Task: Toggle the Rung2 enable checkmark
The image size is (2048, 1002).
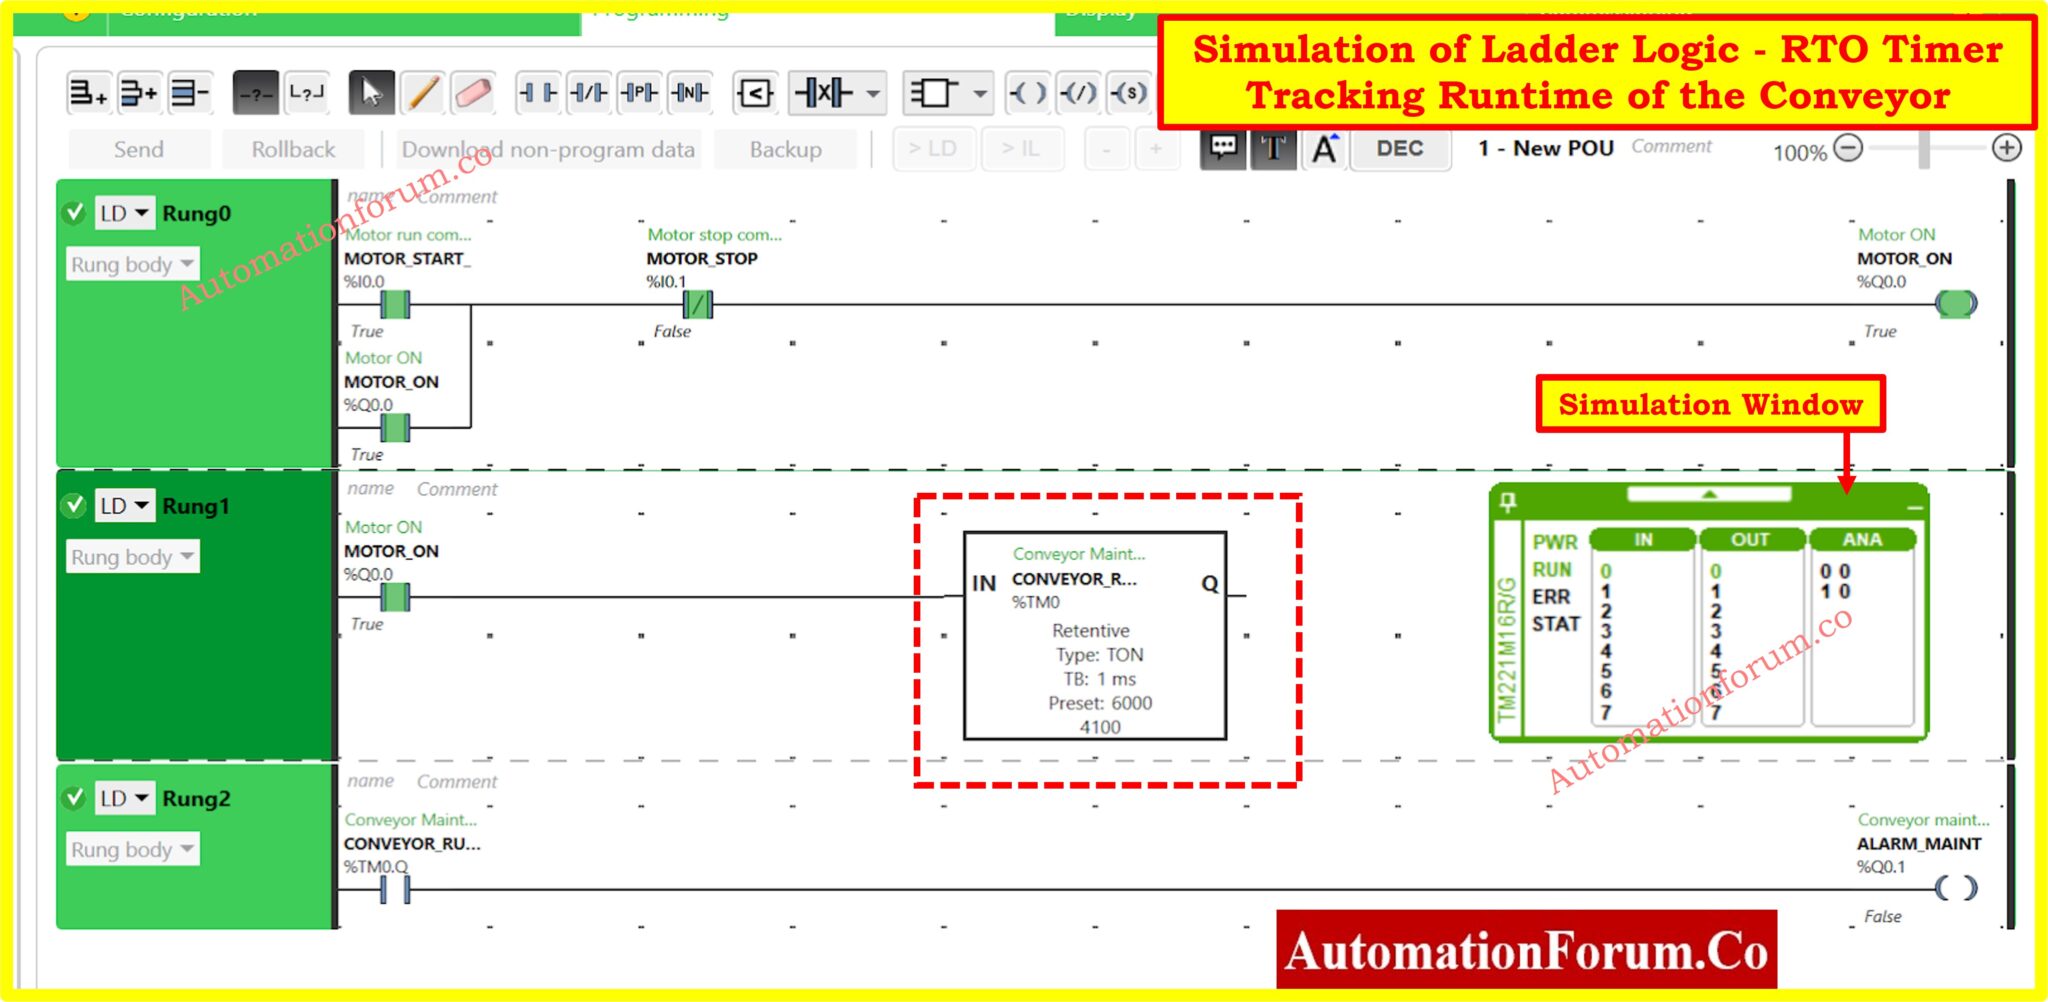Action: point(75,798)
